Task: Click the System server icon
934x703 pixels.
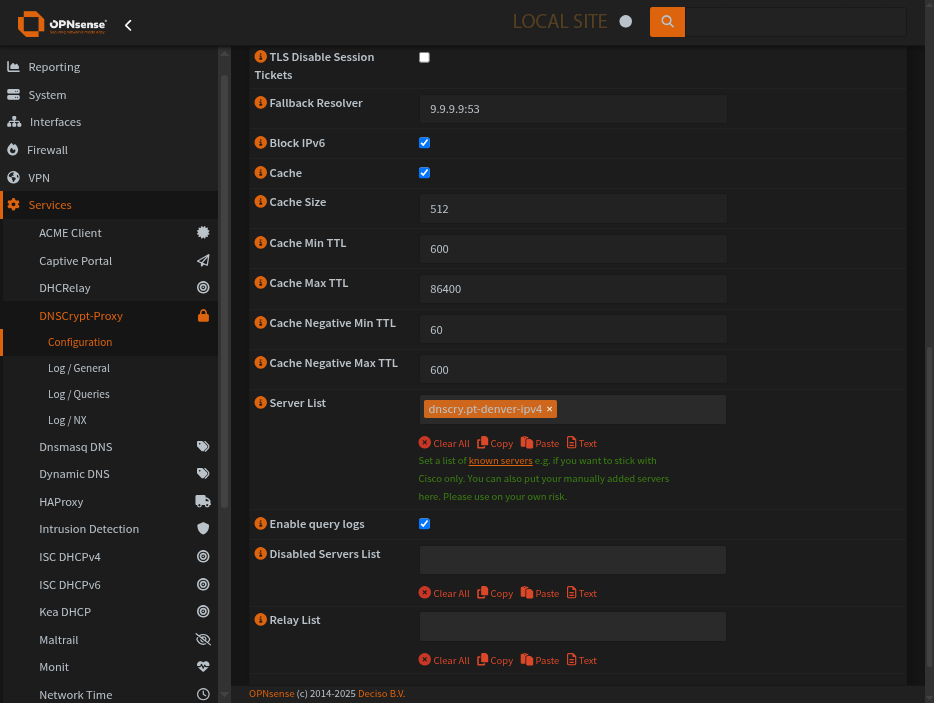Action: point(14,95)
